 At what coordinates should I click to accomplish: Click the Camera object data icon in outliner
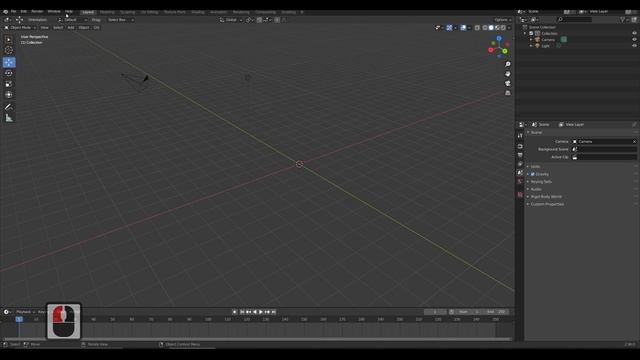click(x=564, y=40)
